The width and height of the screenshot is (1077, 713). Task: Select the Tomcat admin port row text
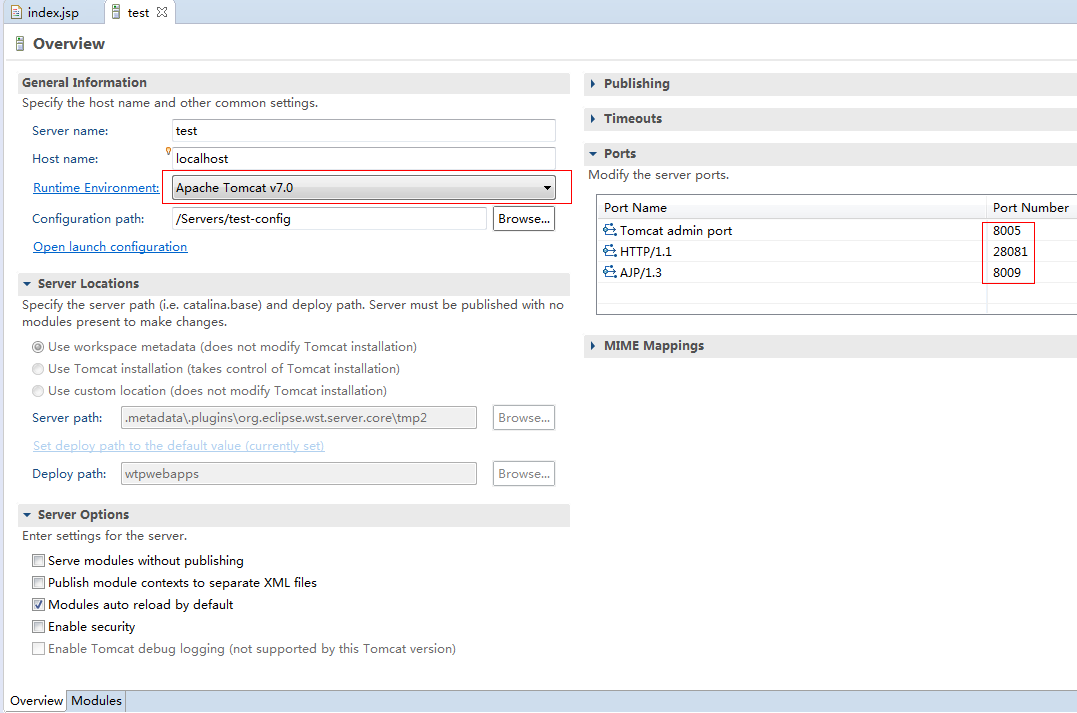pyautogui.click(x=676, y=231)
